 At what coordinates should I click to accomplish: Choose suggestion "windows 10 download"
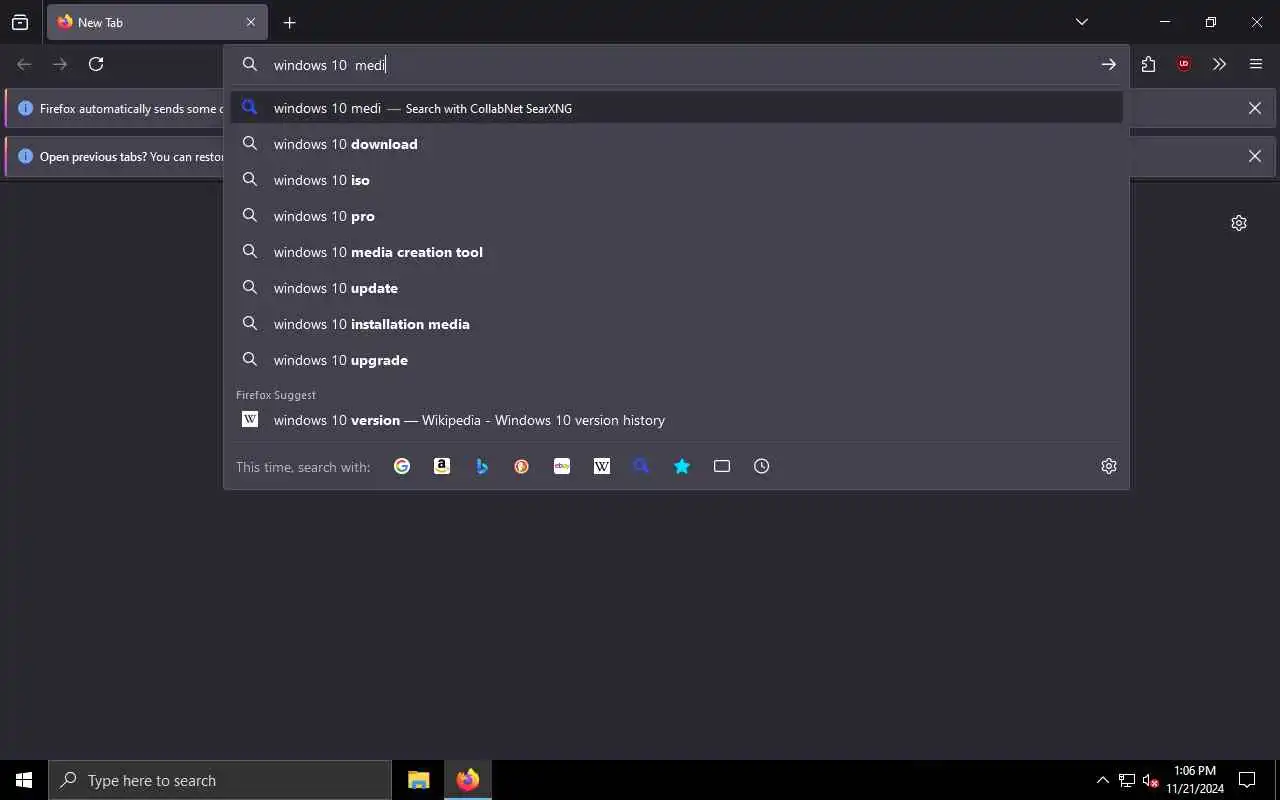676,144
